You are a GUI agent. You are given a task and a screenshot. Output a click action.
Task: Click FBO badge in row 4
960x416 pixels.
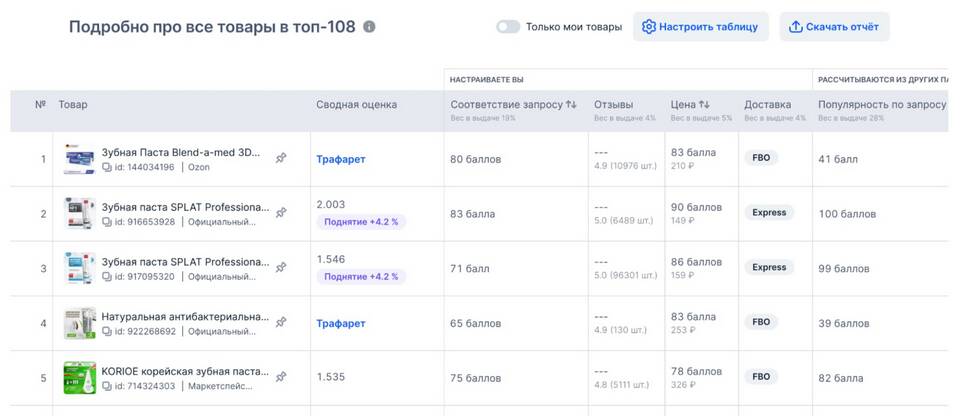[x=761, y=322]
